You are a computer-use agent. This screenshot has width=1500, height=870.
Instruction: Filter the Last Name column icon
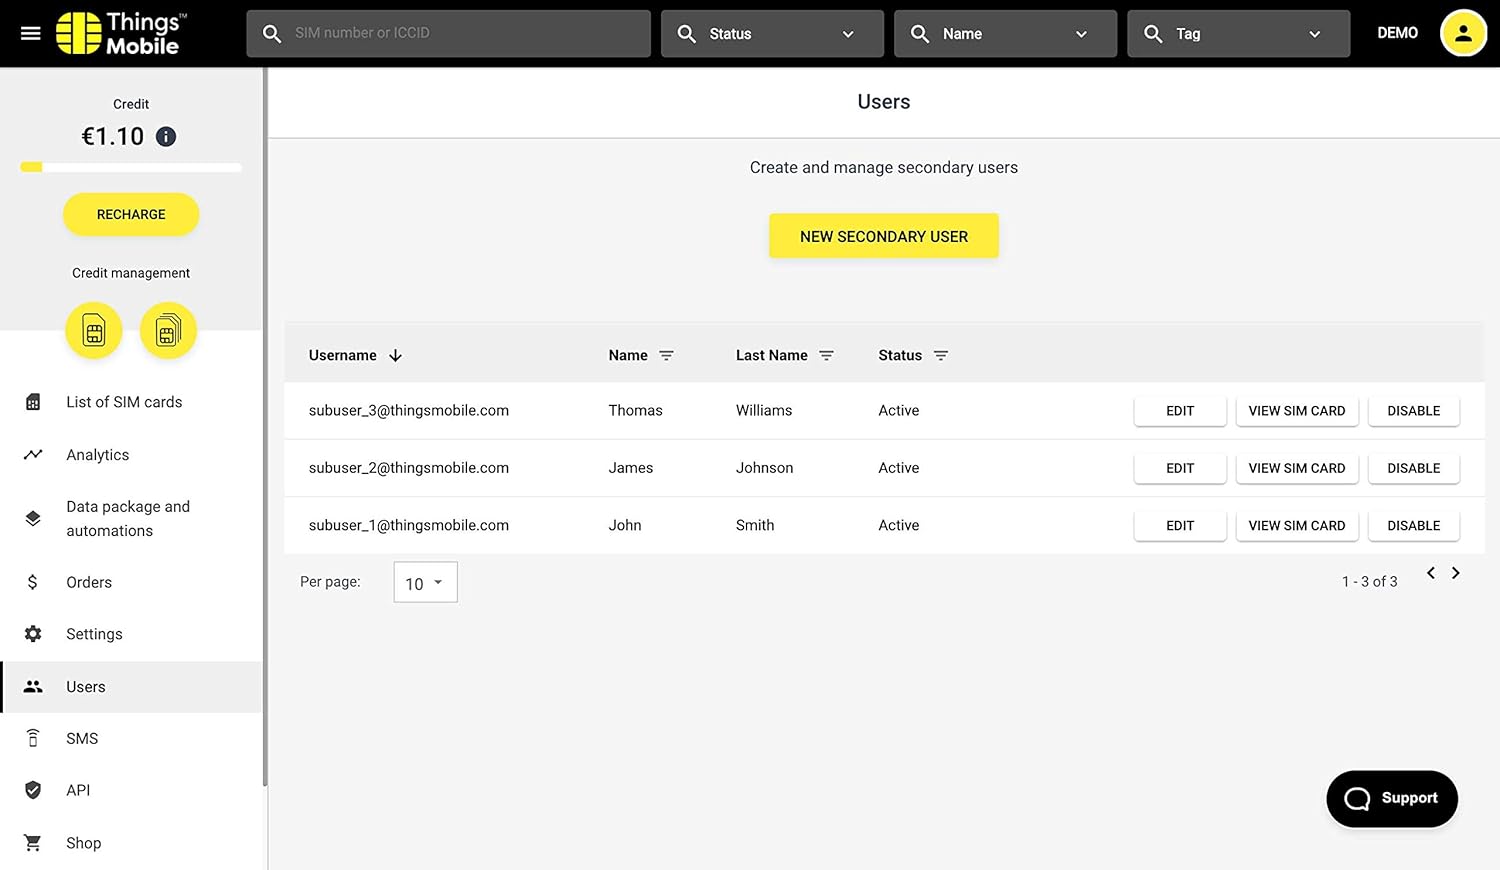pyautogui.click(x=826, y=355)
